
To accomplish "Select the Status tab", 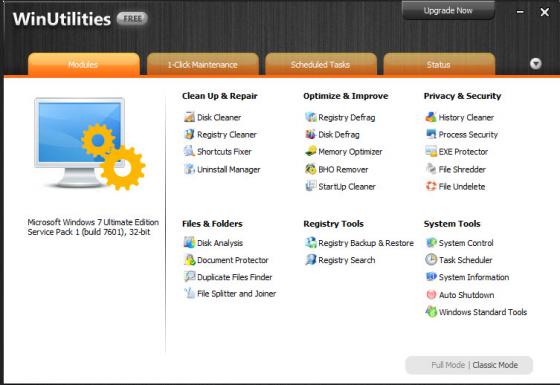I will click(x=439, y=64).
